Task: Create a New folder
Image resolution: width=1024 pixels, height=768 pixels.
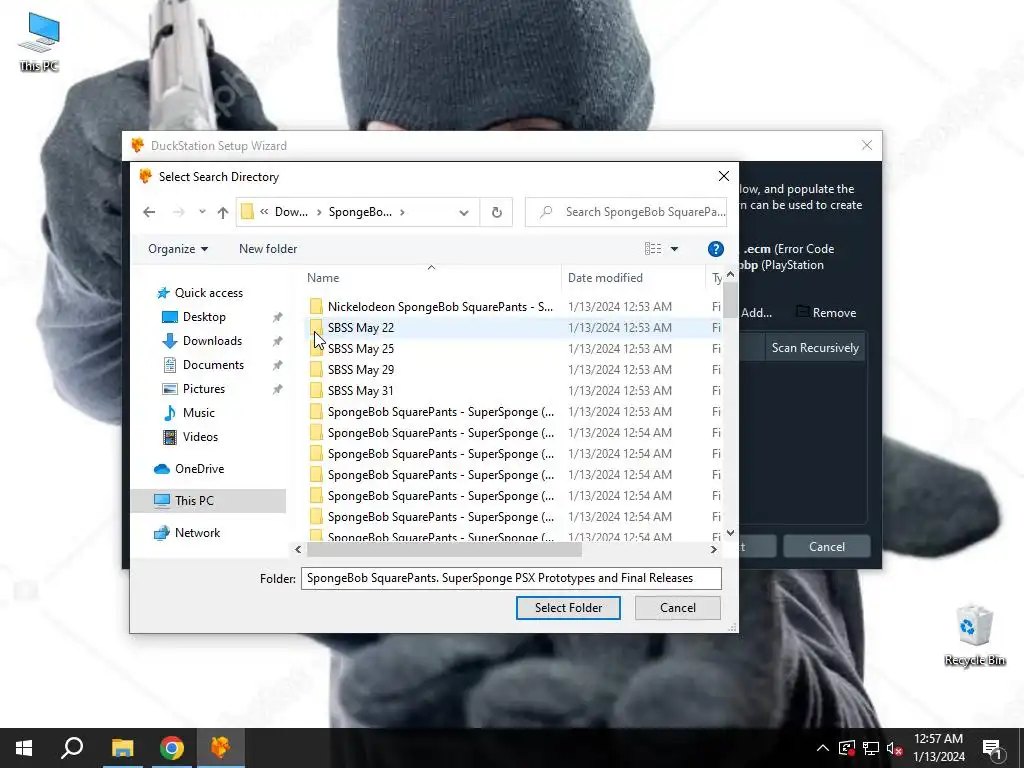Action: click(268, 249)
